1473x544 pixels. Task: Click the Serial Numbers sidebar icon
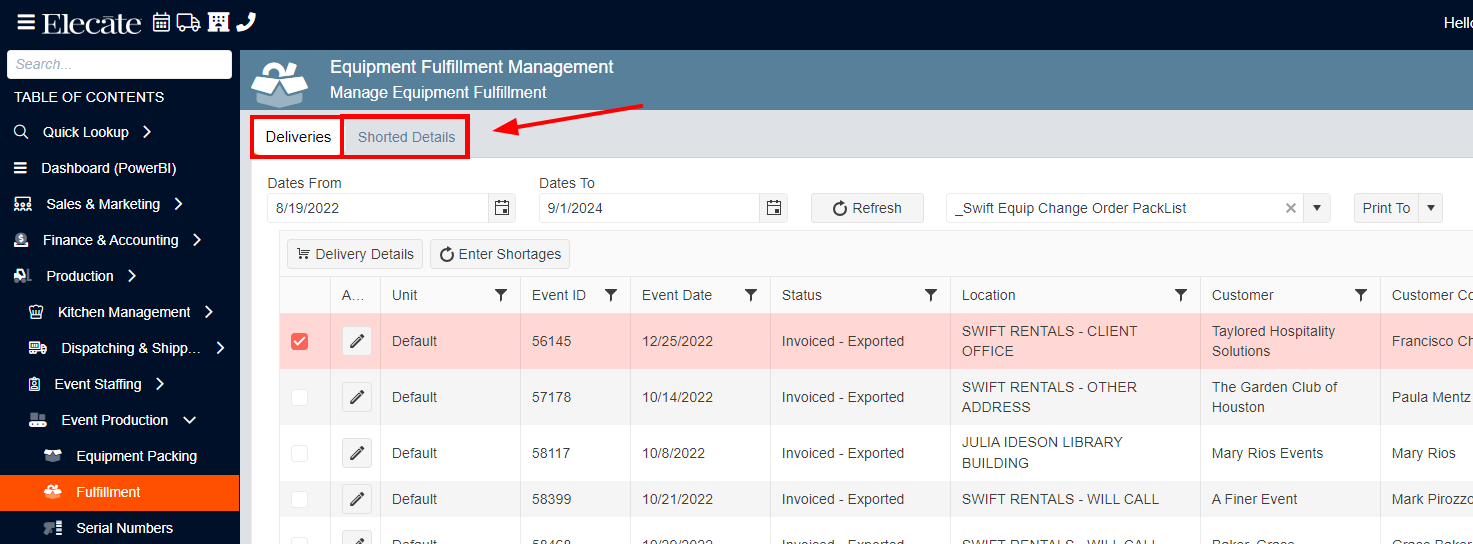click(53, 528)
